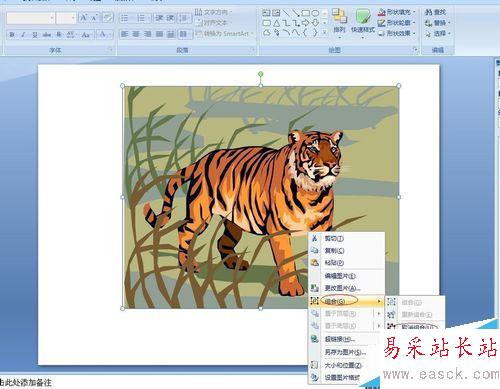Open the change case Aa dropdown
Screen dimensions: 500x389
pos(86,35)
